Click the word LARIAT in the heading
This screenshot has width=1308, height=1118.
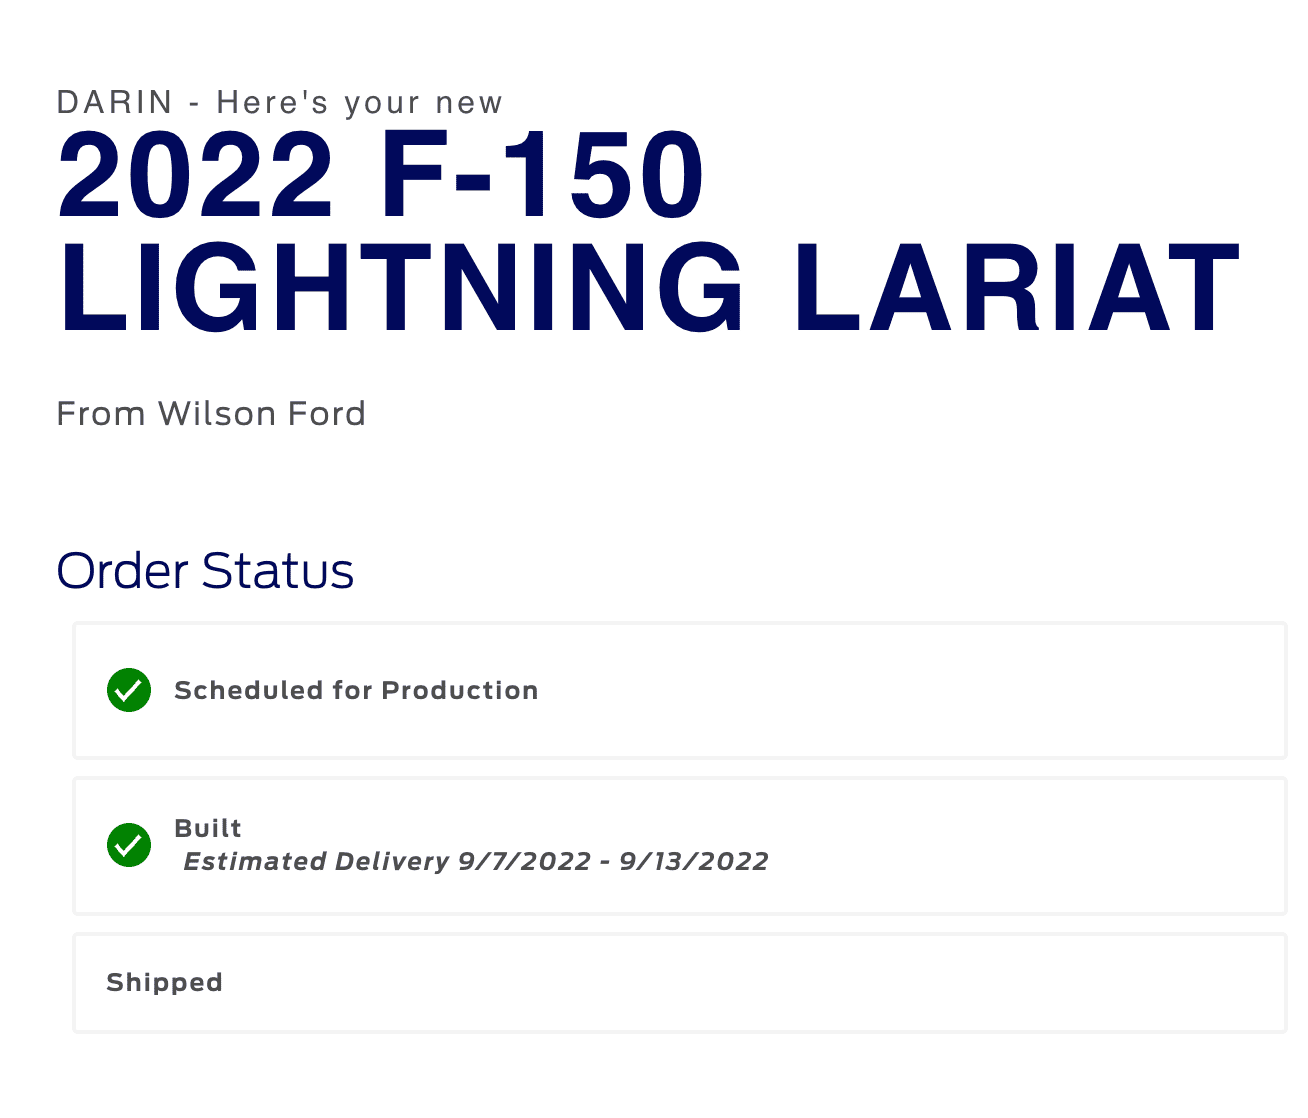[x=1017, y=288]
